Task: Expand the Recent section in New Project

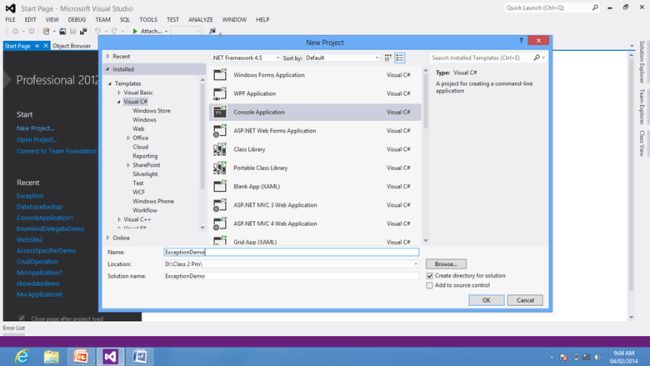Action: 108,56
